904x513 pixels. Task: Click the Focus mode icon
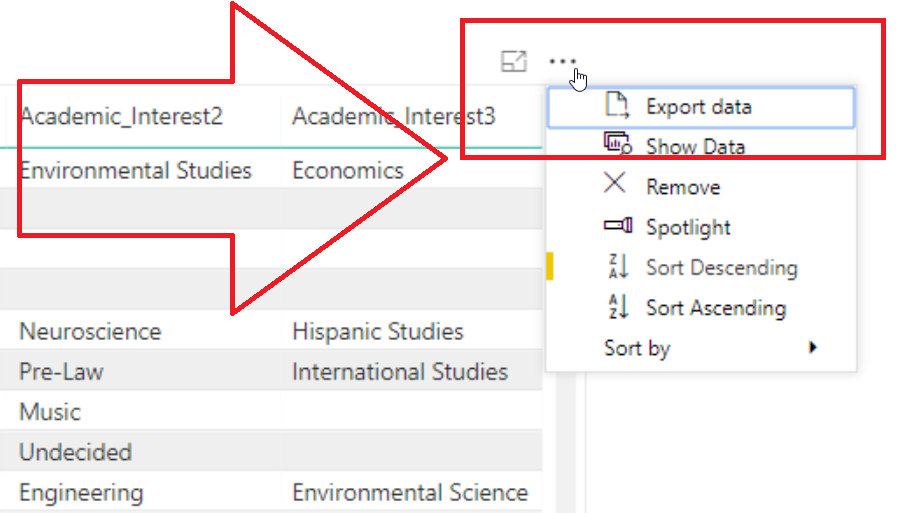[514, 61]
